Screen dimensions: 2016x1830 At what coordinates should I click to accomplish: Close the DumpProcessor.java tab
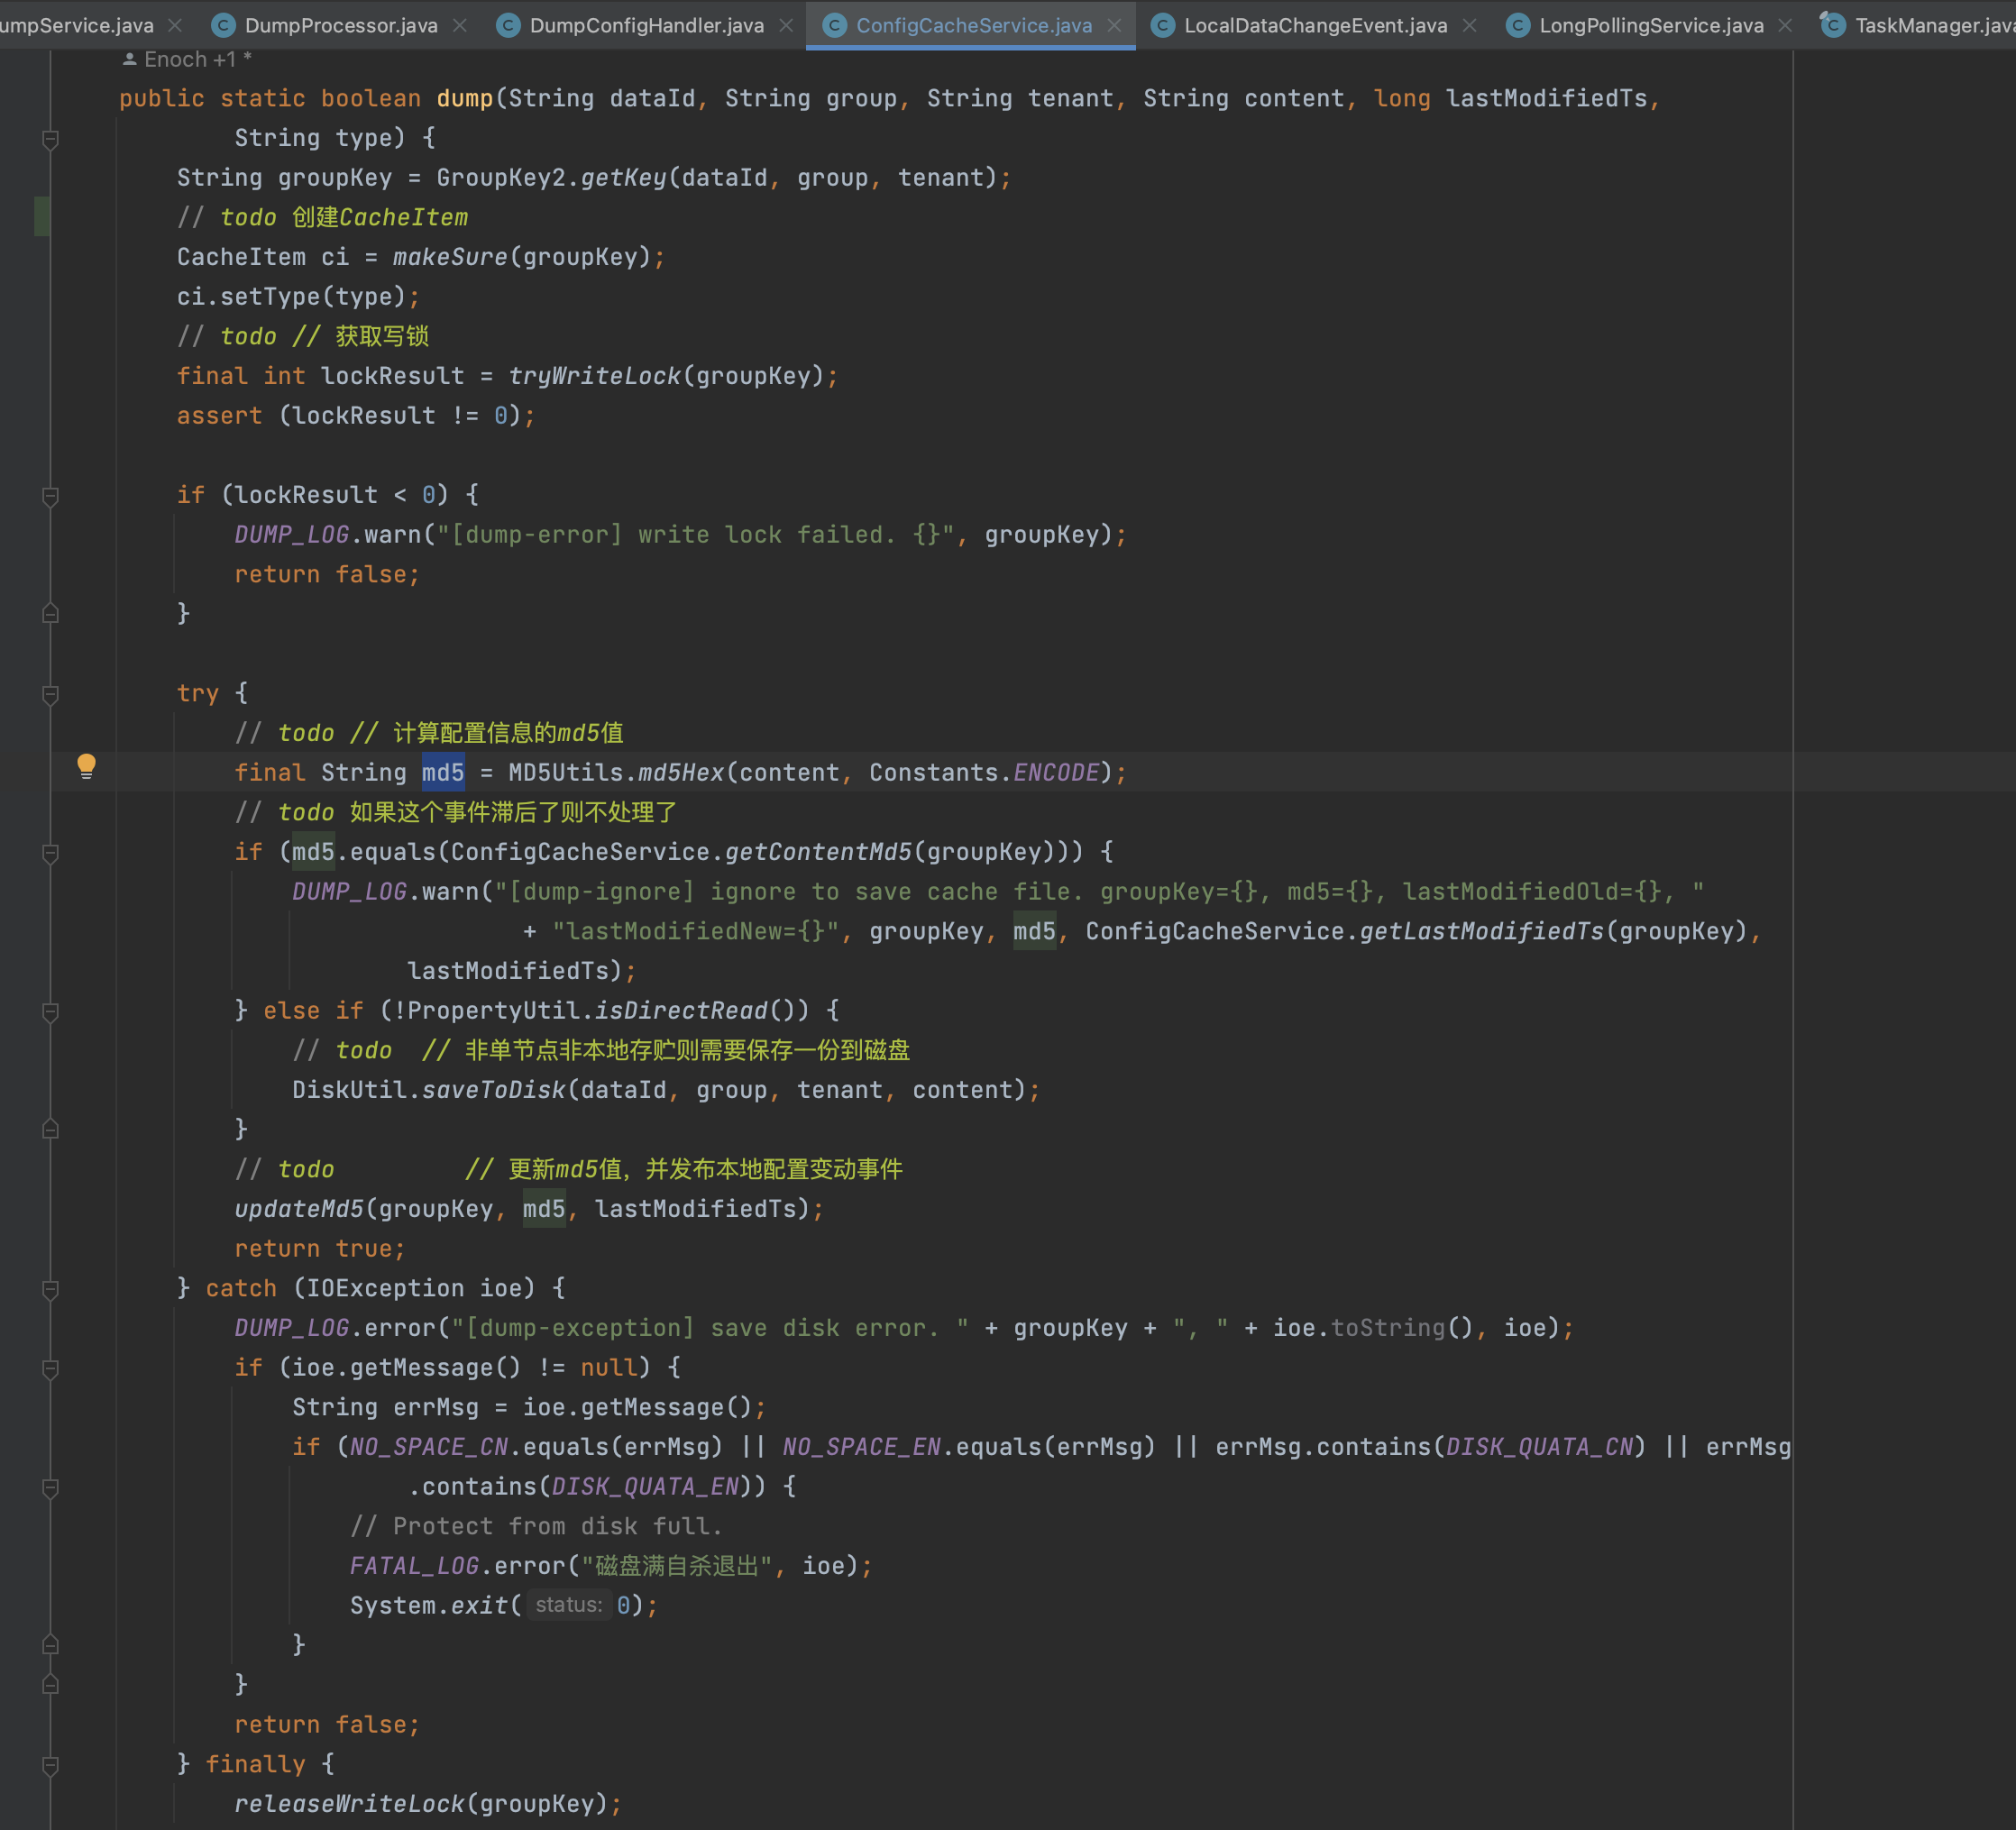click(460, 25)
